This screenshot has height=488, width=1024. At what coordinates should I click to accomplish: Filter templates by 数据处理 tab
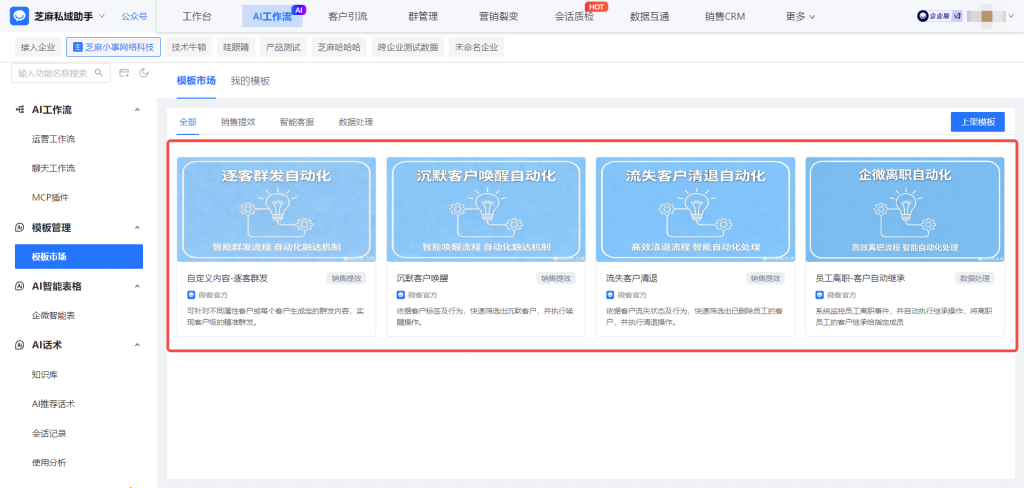(x=356, y=122)
